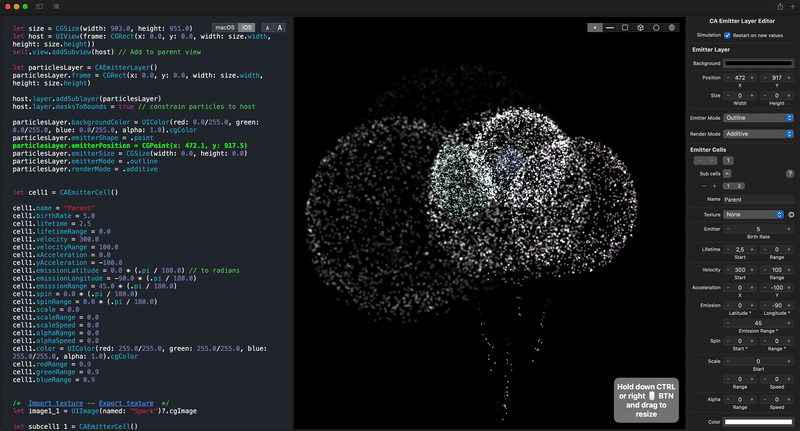Viewport: 800px width, 431px height.
Task: Select the line emitter shape icon
Action: 610,28
